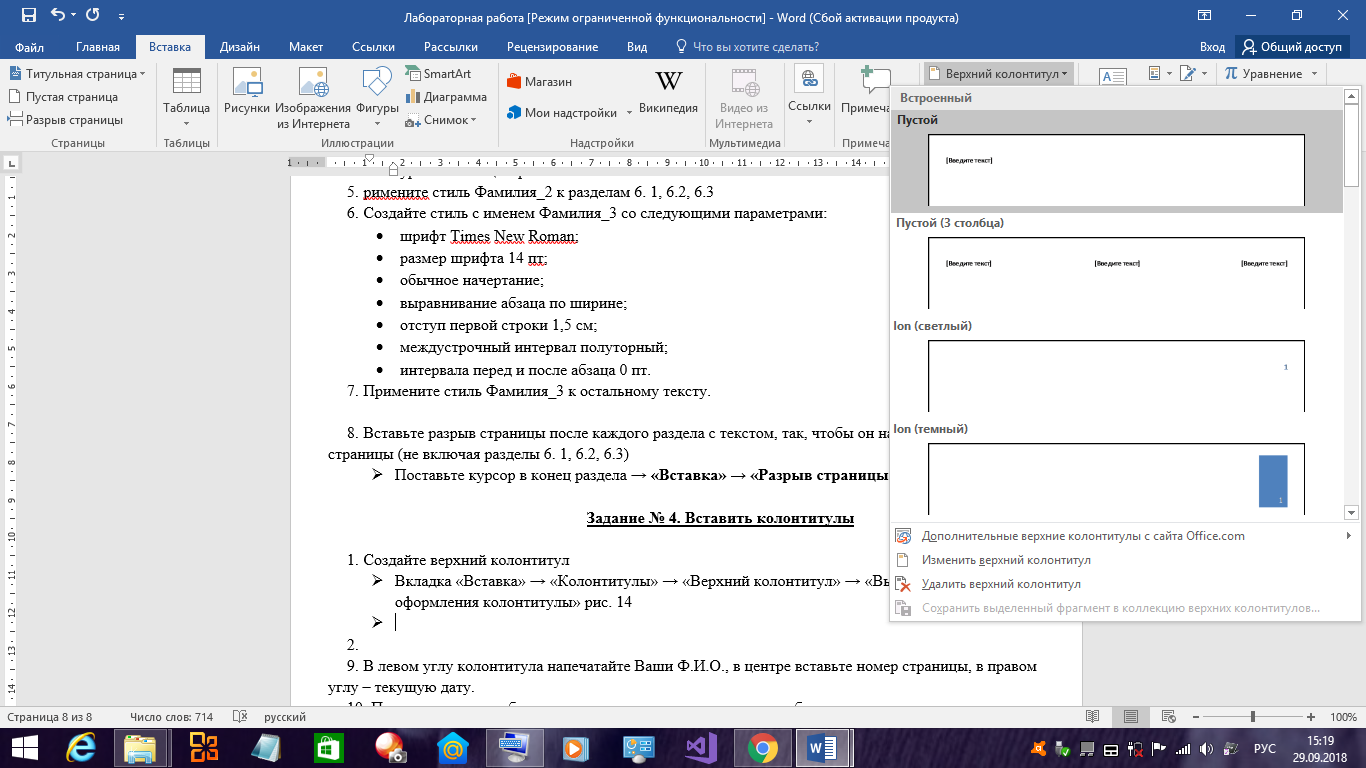Expand the Верхний колонтитул dropdown
This screenshot has height=768, width=1366.
pyautogui.click(x=999, y=74)
